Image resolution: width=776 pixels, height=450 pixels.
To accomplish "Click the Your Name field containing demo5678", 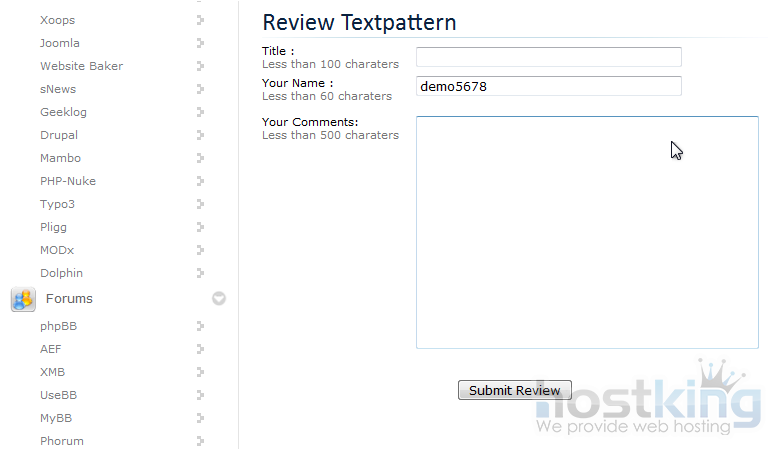I will click(548, 87).
